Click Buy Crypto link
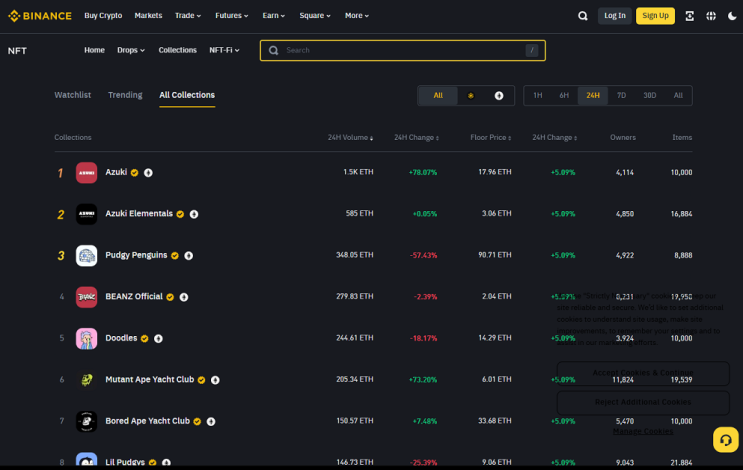This screenshot has width=743, height=470. [x=103, y=16]
